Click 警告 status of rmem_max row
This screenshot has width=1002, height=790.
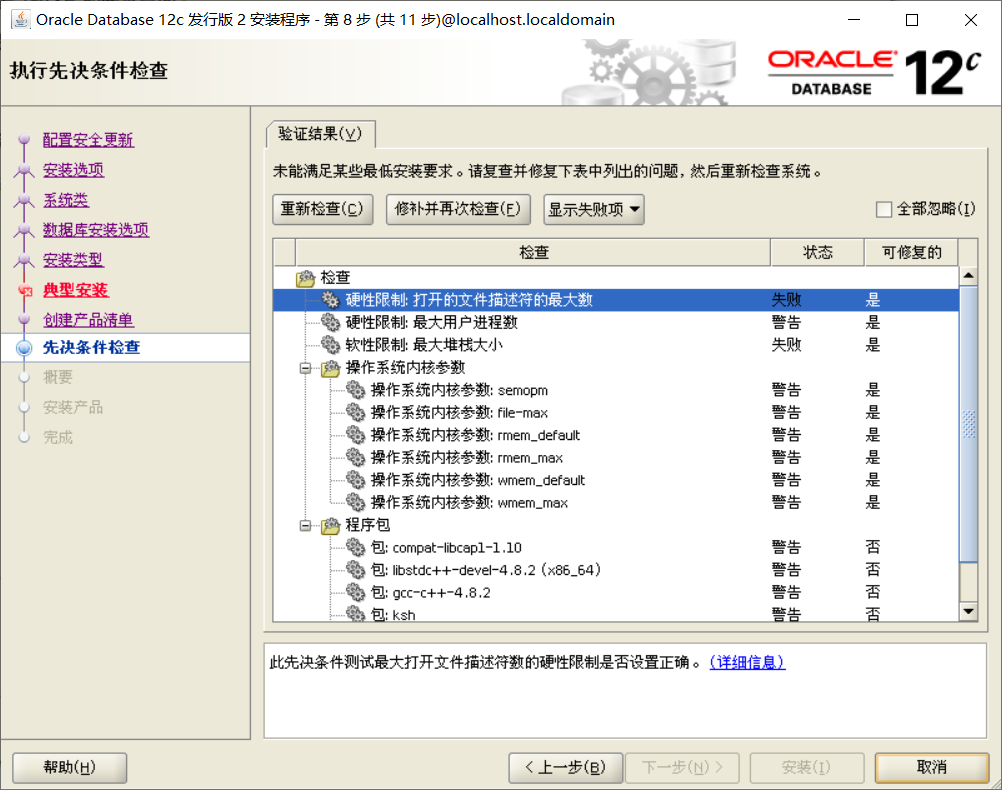tap(786, 458)
